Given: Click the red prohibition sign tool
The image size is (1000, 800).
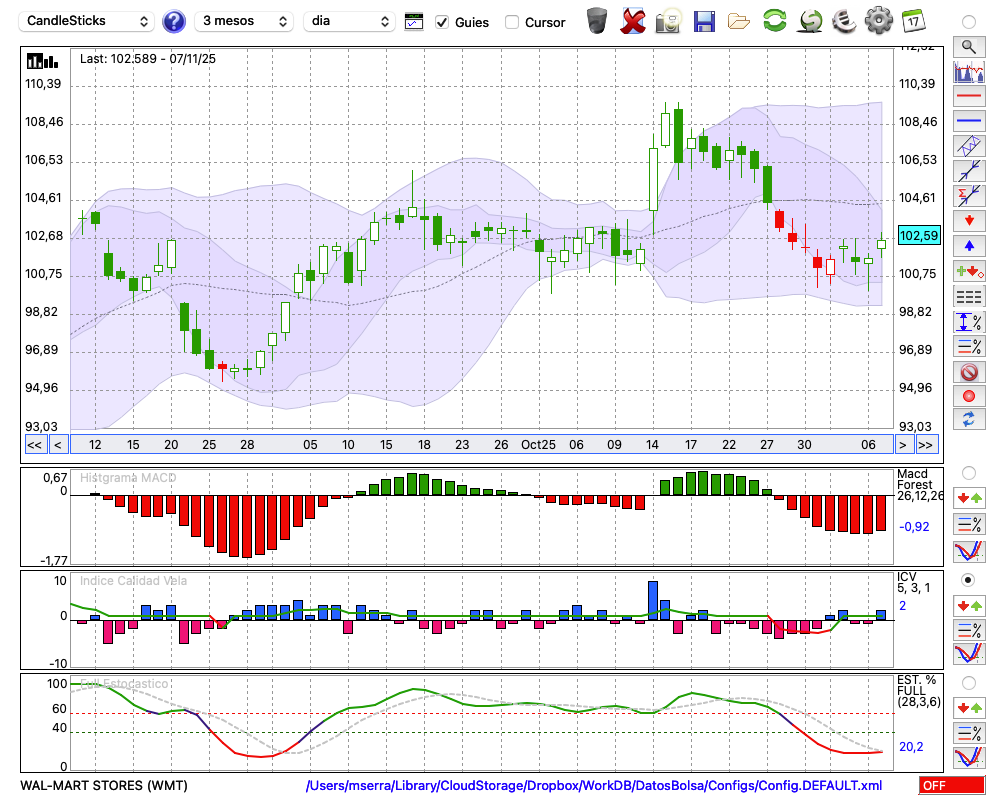Looking at the screenshot, I should point(968,372).
